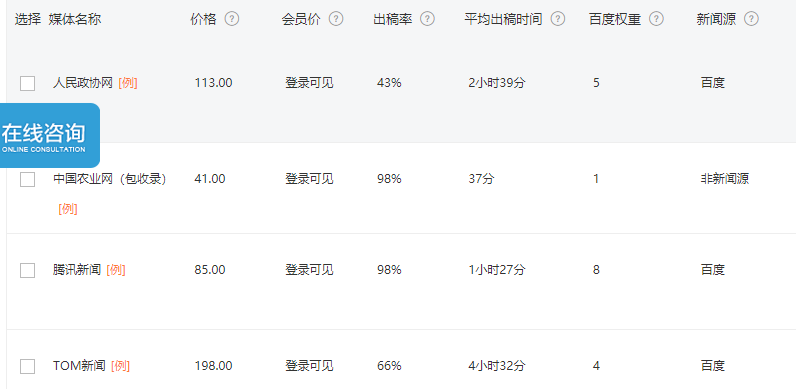Click help icon beside 会员价 column
This screenshot has height=389, width=796.
point(336,19)
